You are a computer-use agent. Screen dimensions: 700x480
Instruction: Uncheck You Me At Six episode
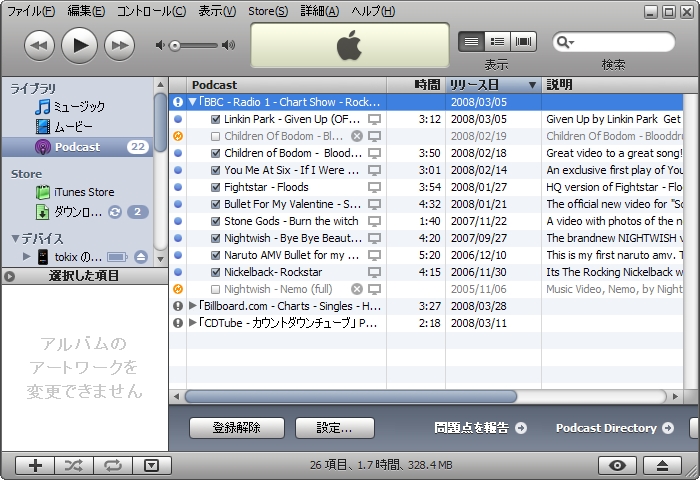click(x=216, y=170)
